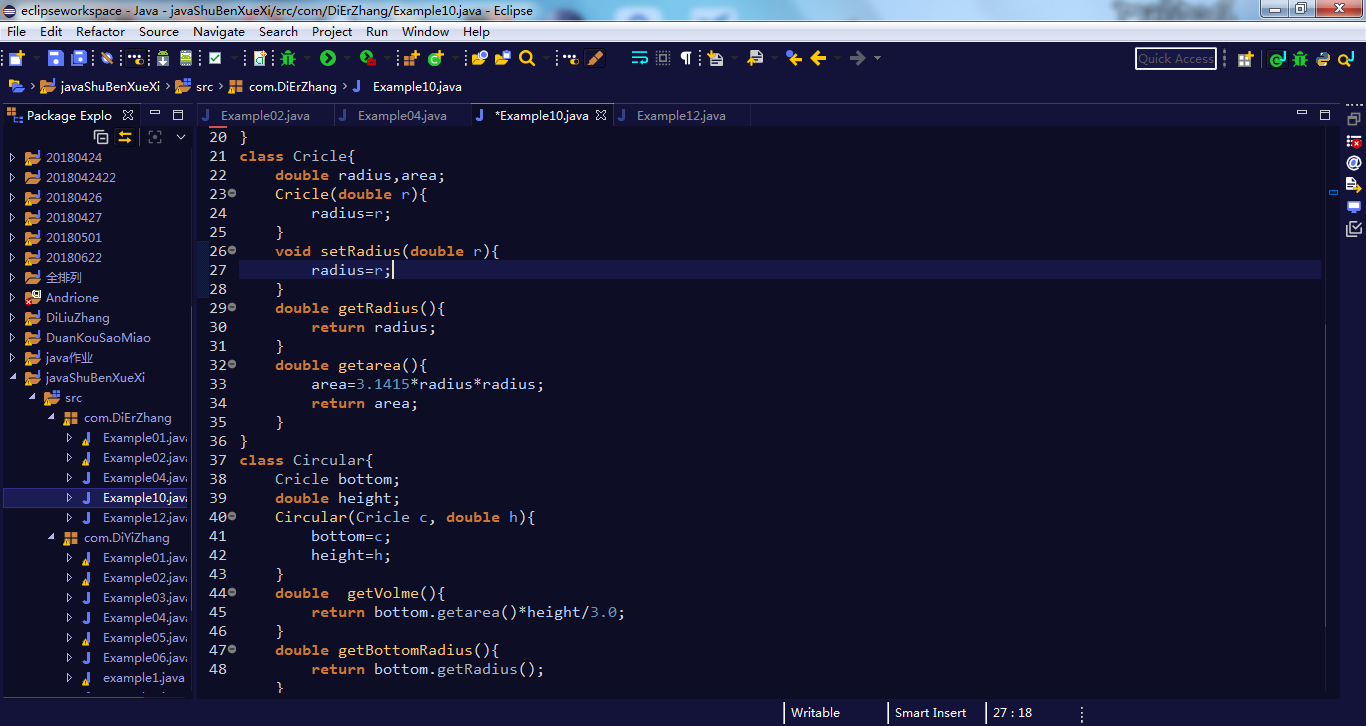Screen dimensions: 1366x726
Task: Toggle Block Selection mode
Action: coord(663,58)
